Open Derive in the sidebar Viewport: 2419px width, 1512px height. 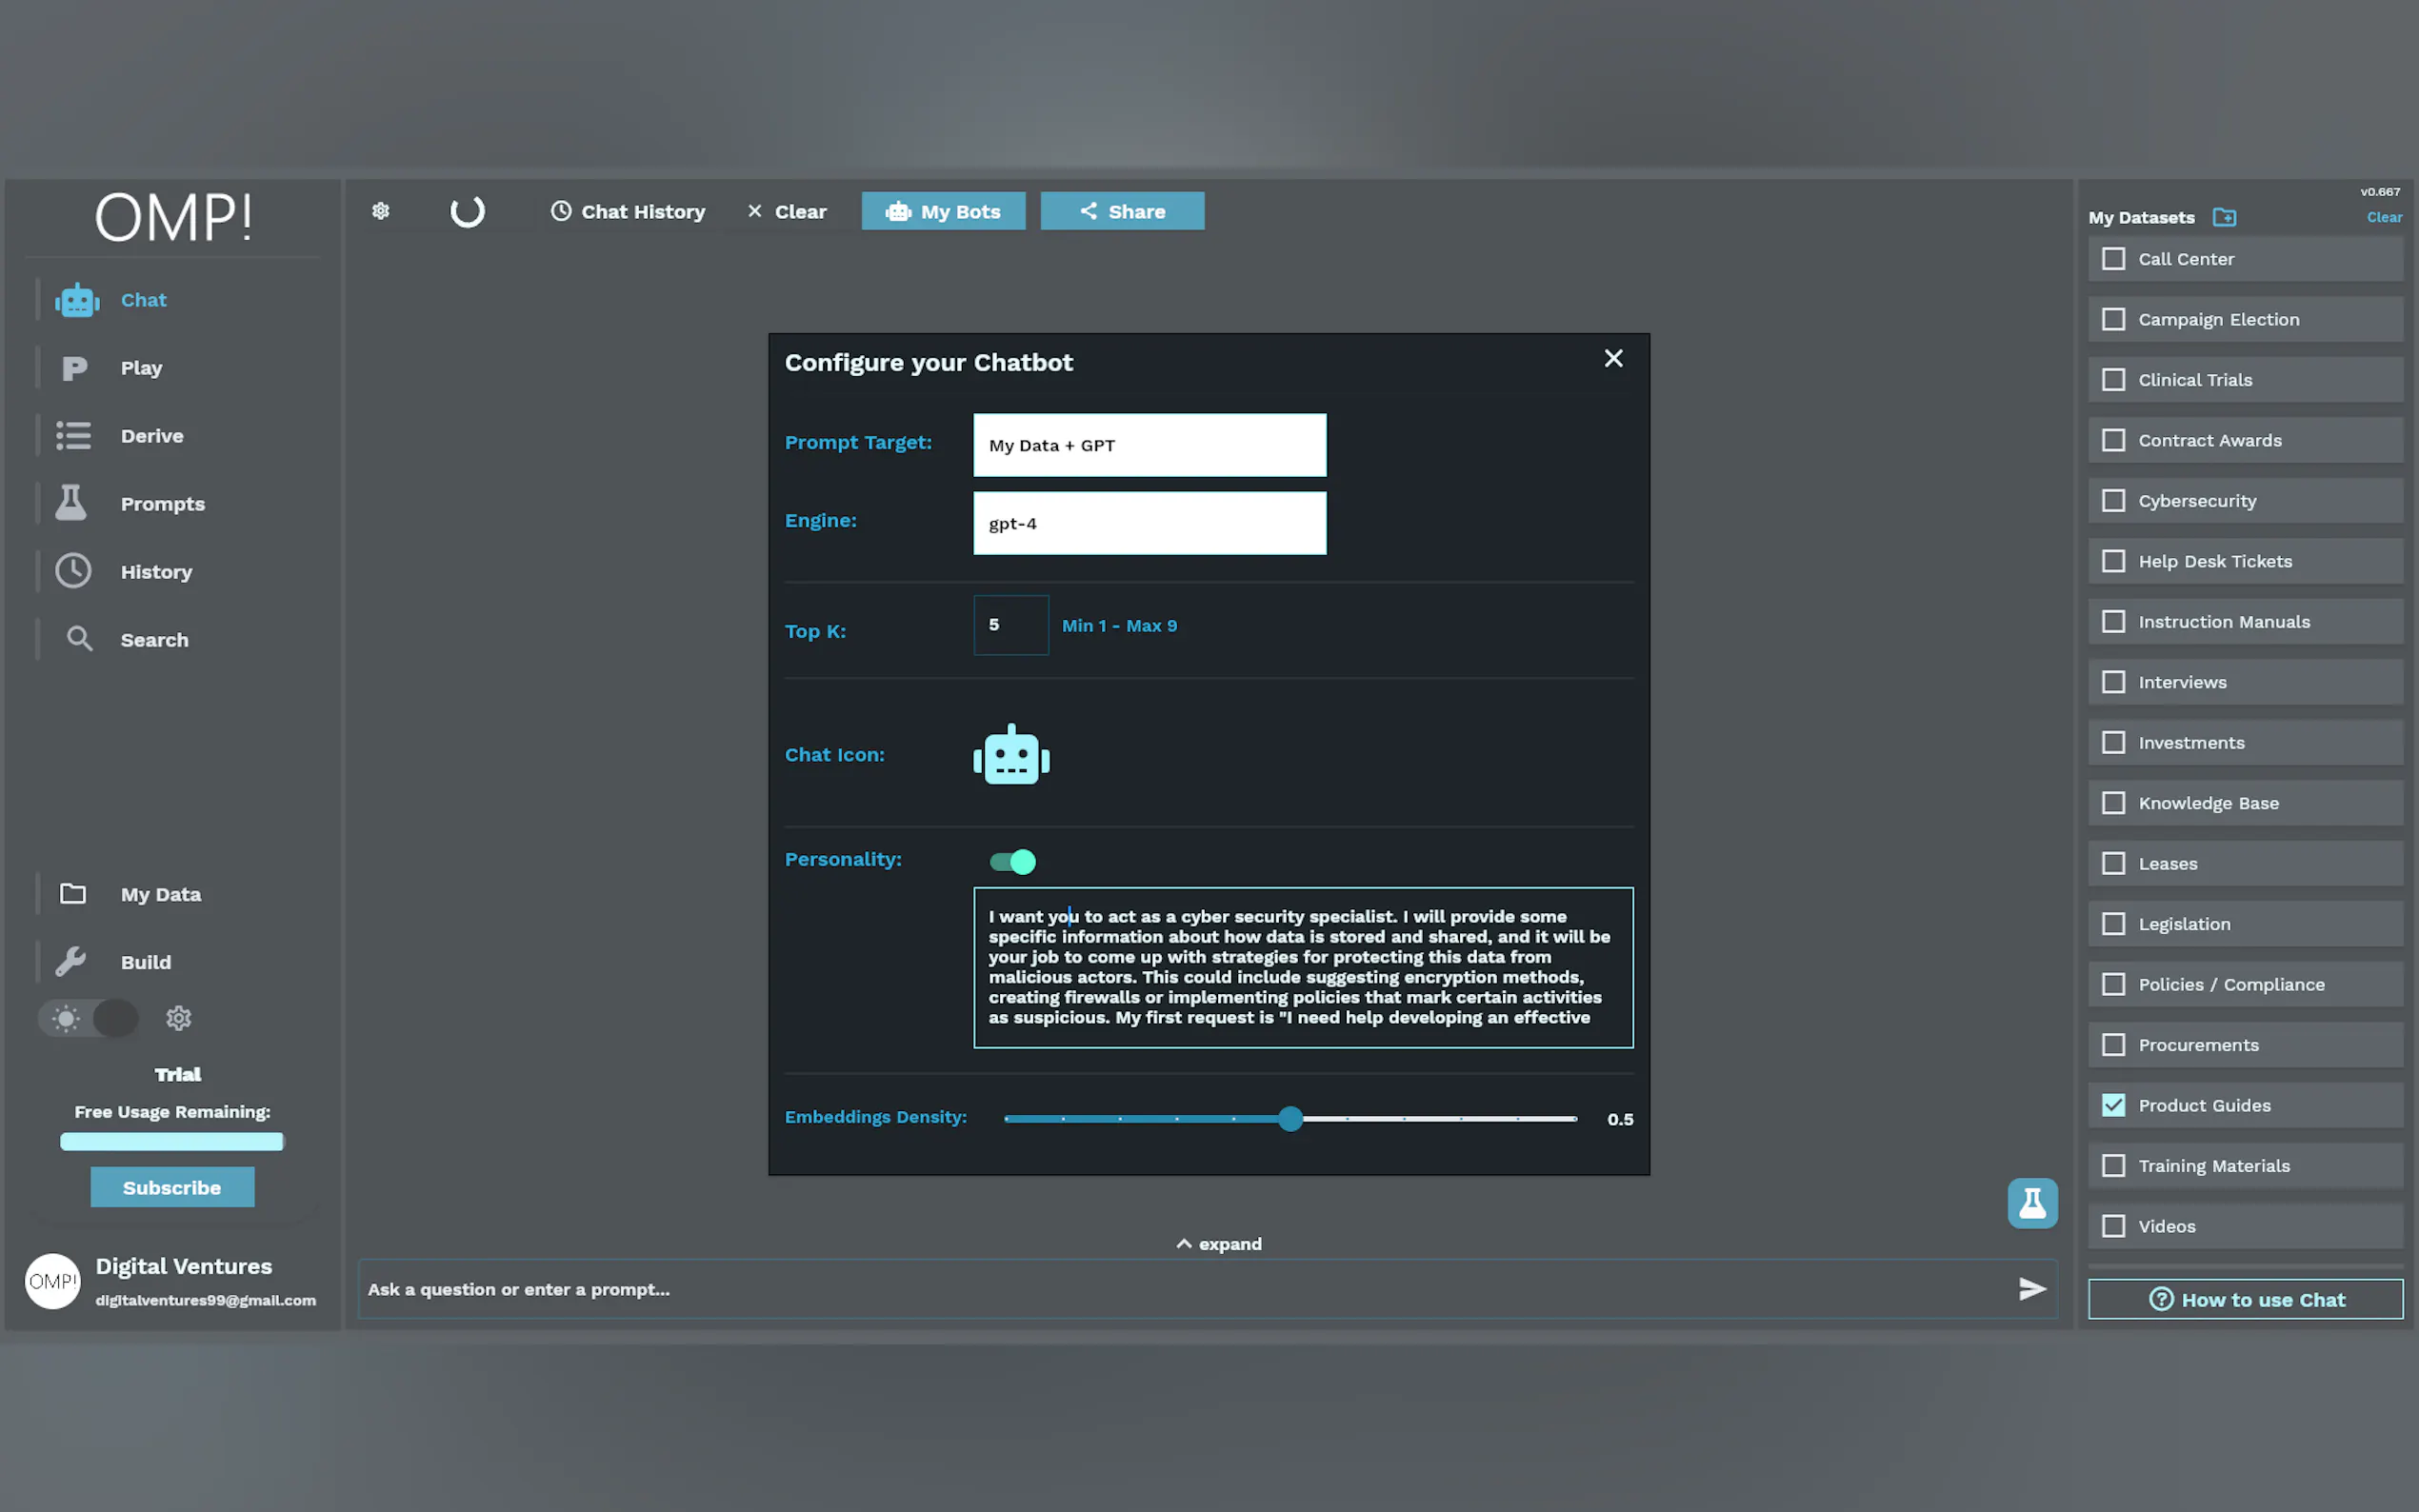coord(151,436)
